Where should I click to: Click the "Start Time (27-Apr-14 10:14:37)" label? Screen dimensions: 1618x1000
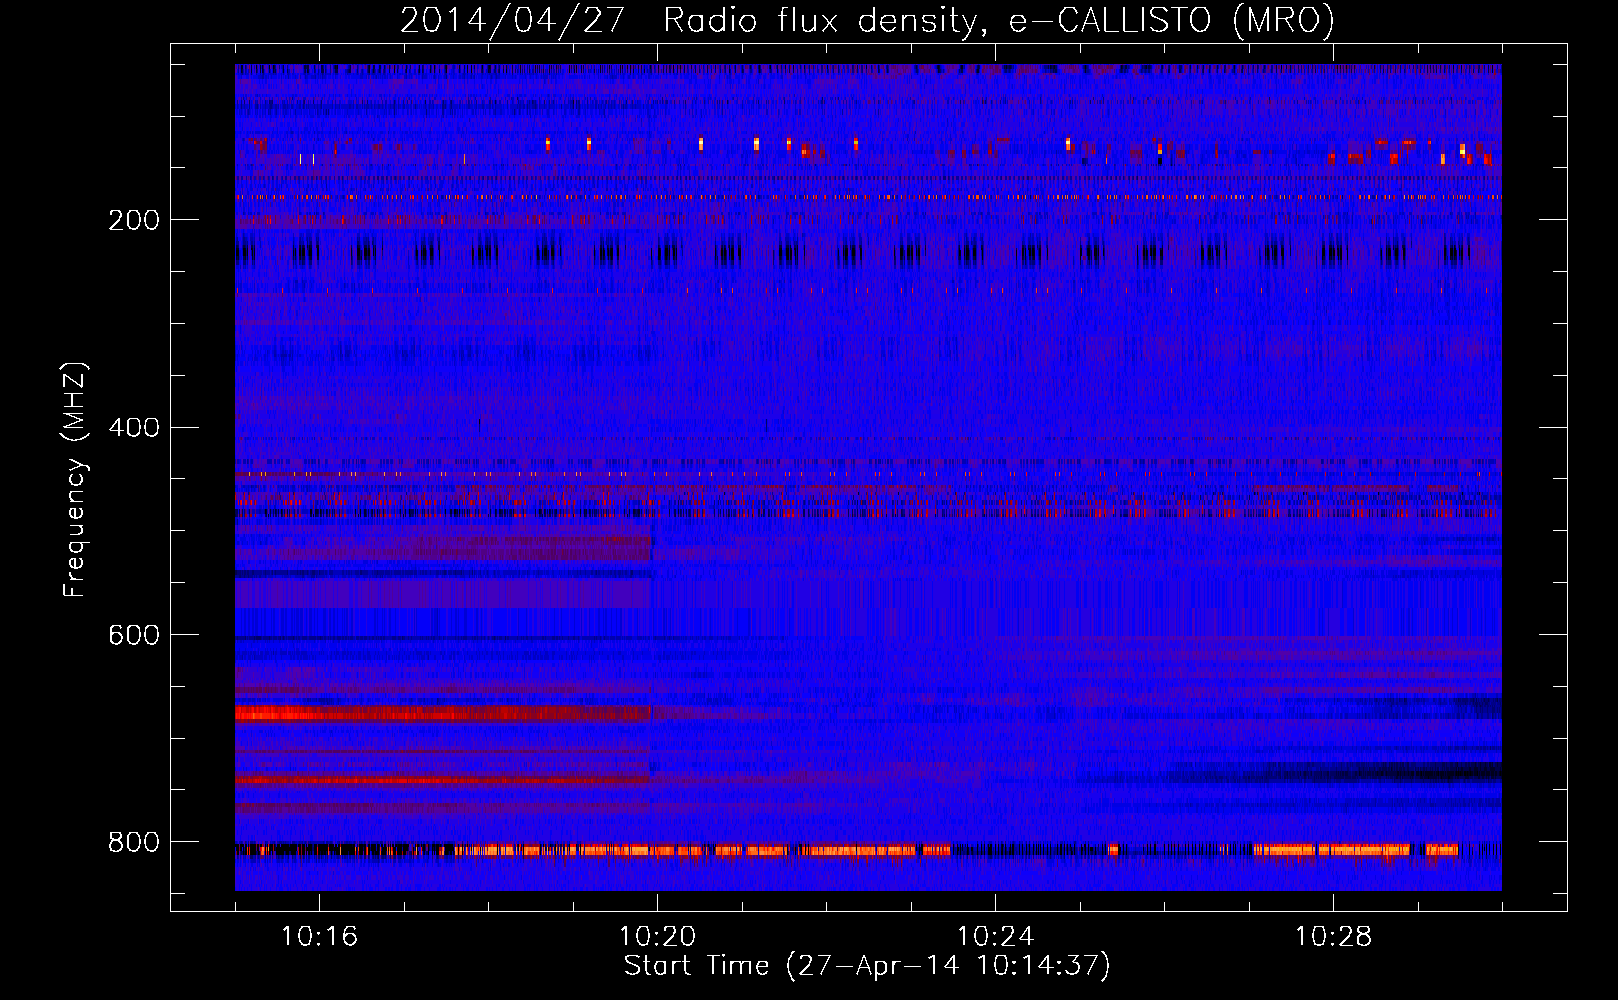867,966
